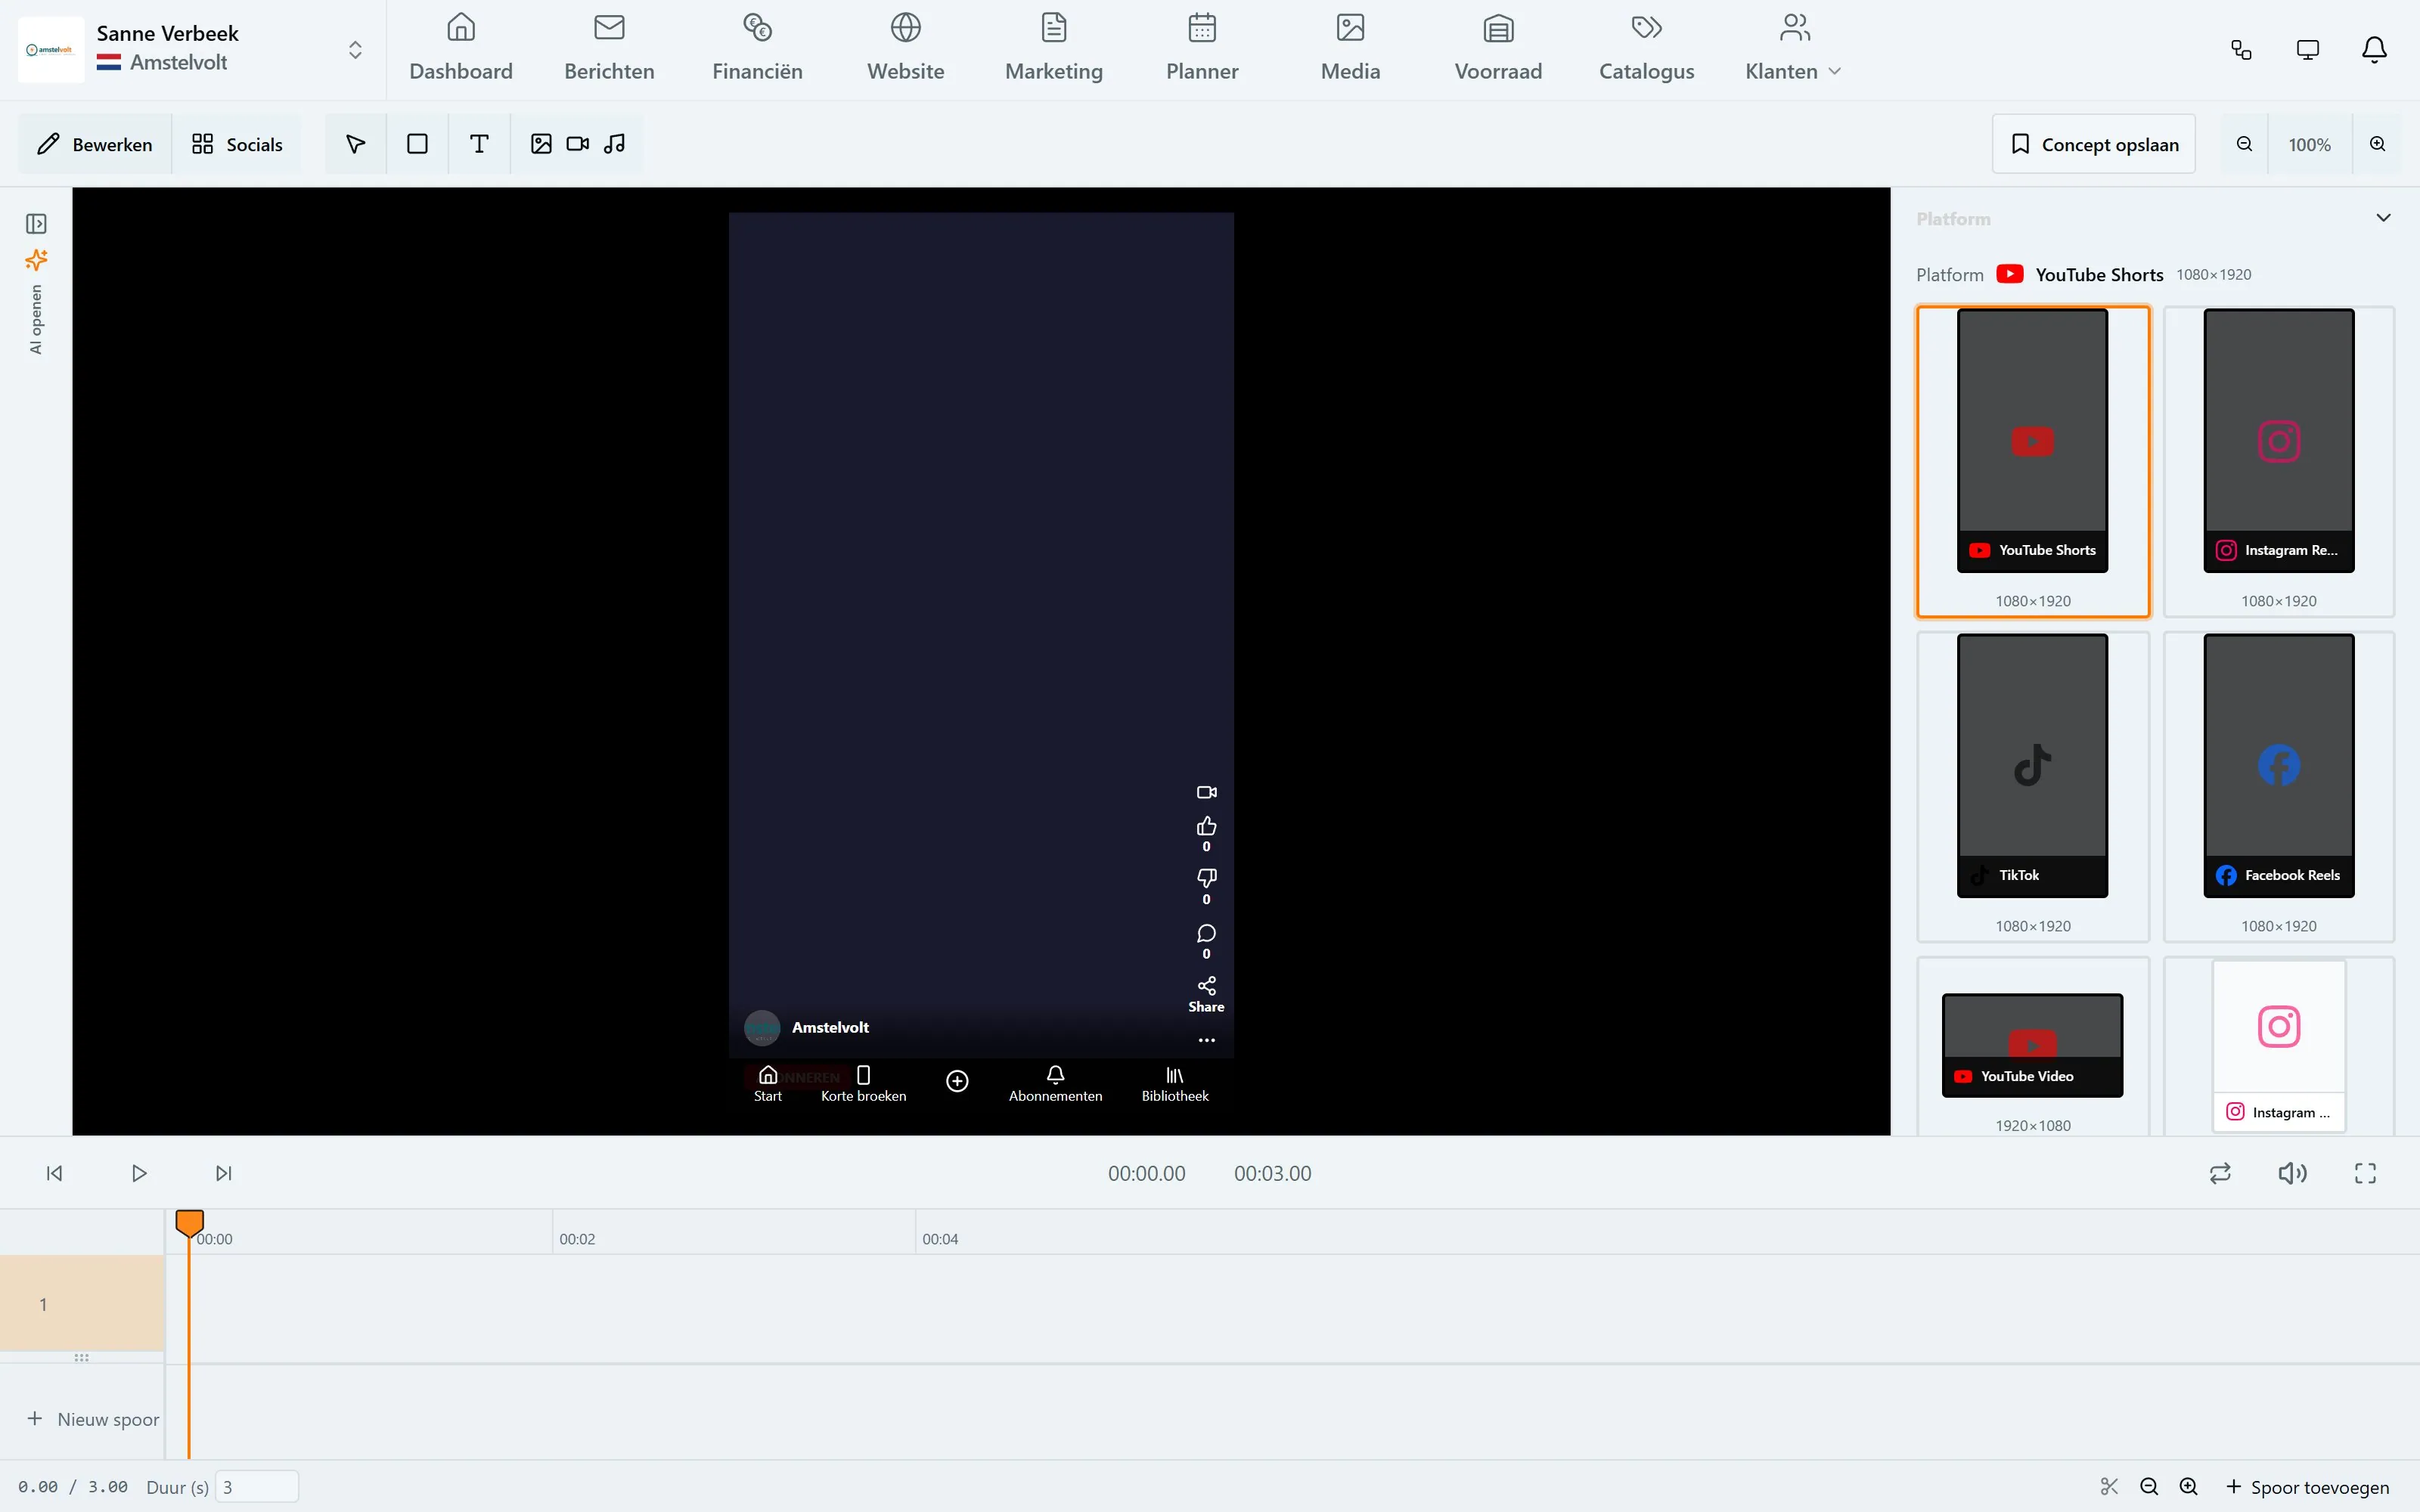Screen dimensions: 2420x1512
Task: Switch to the Bewerken tab
Action: click(95, 144)
